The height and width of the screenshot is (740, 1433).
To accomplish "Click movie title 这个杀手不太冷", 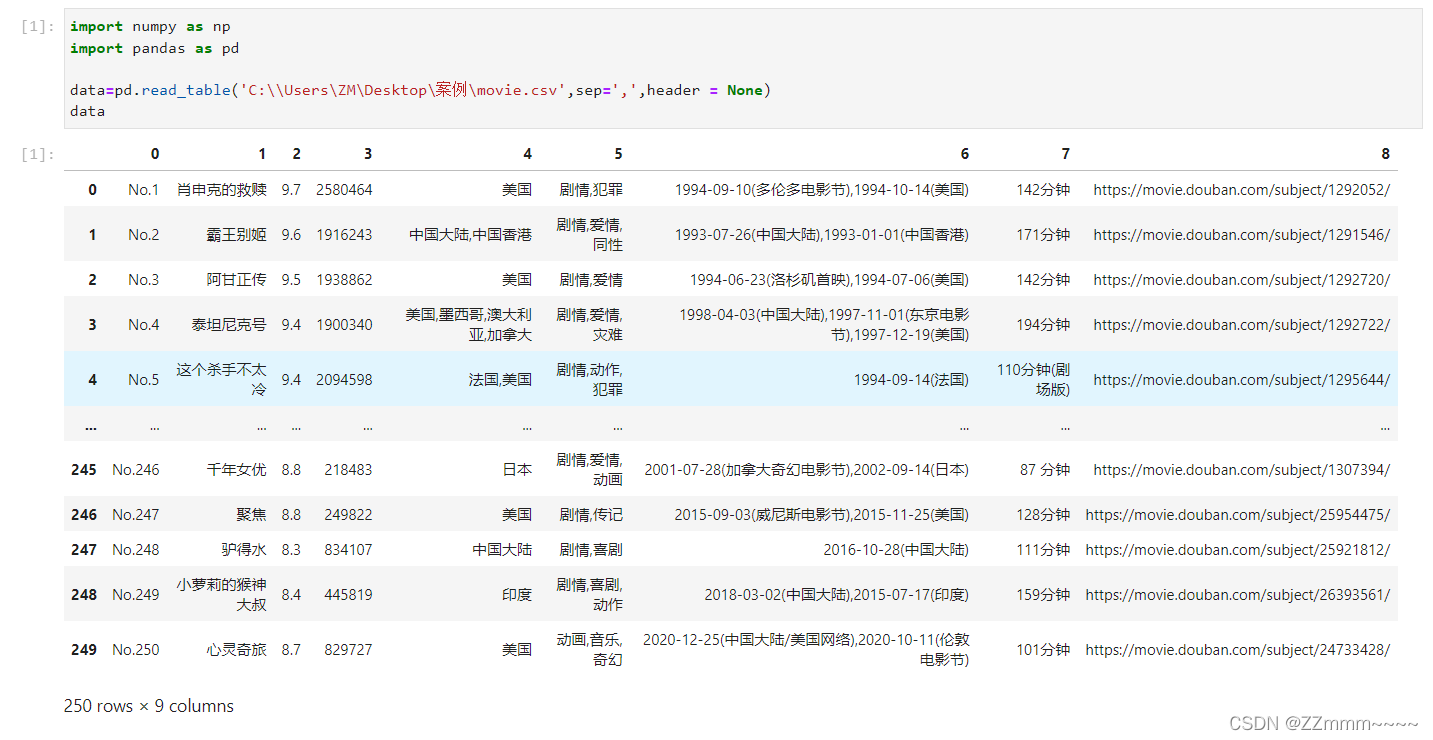I will coord(222,379).
